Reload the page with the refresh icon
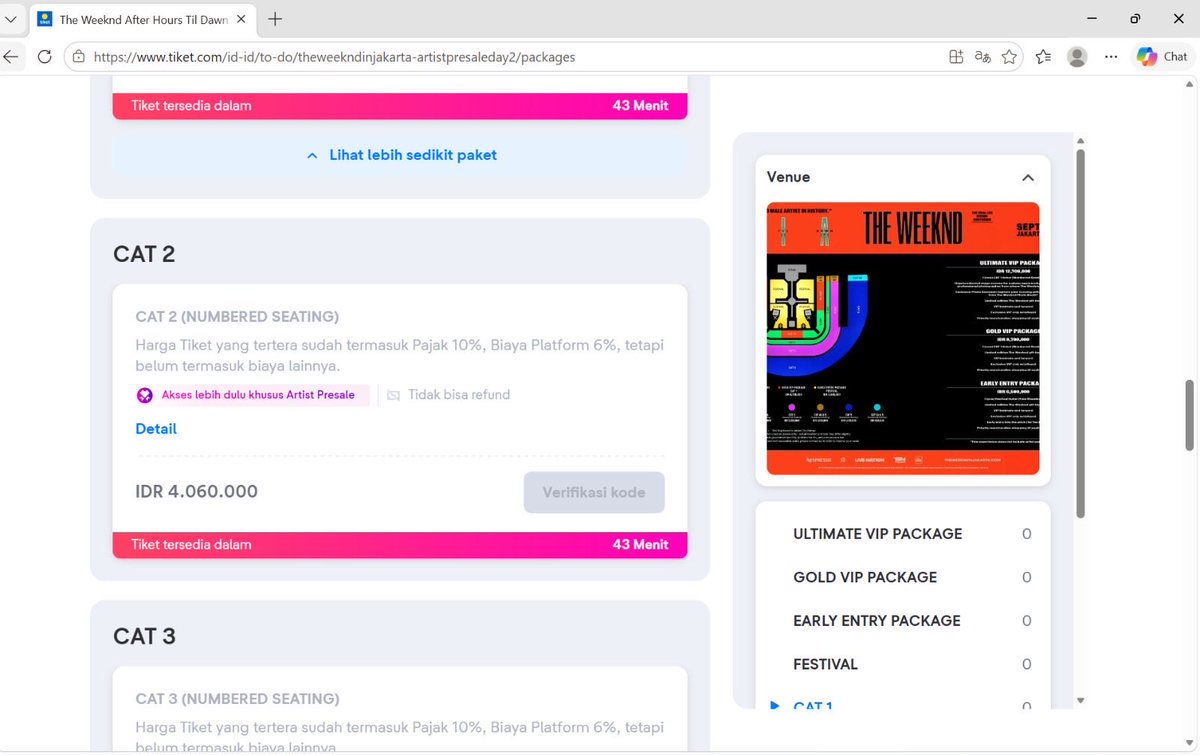The height and width of the screenshot is (755, 1200). 44,57
